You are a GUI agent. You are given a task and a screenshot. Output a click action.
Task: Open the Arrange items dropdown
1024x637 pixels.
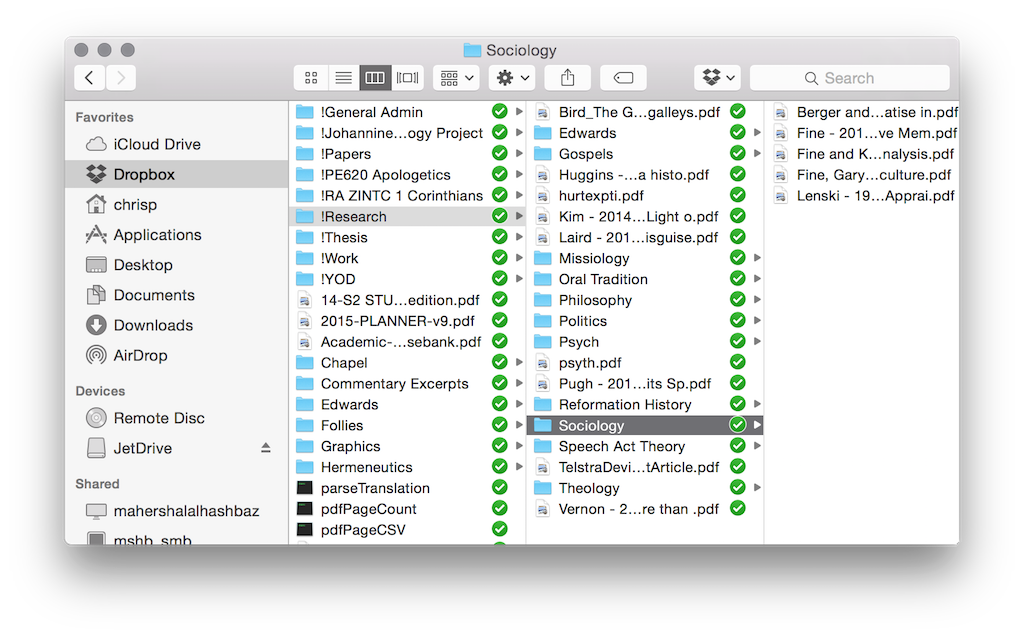pos(458,78)
